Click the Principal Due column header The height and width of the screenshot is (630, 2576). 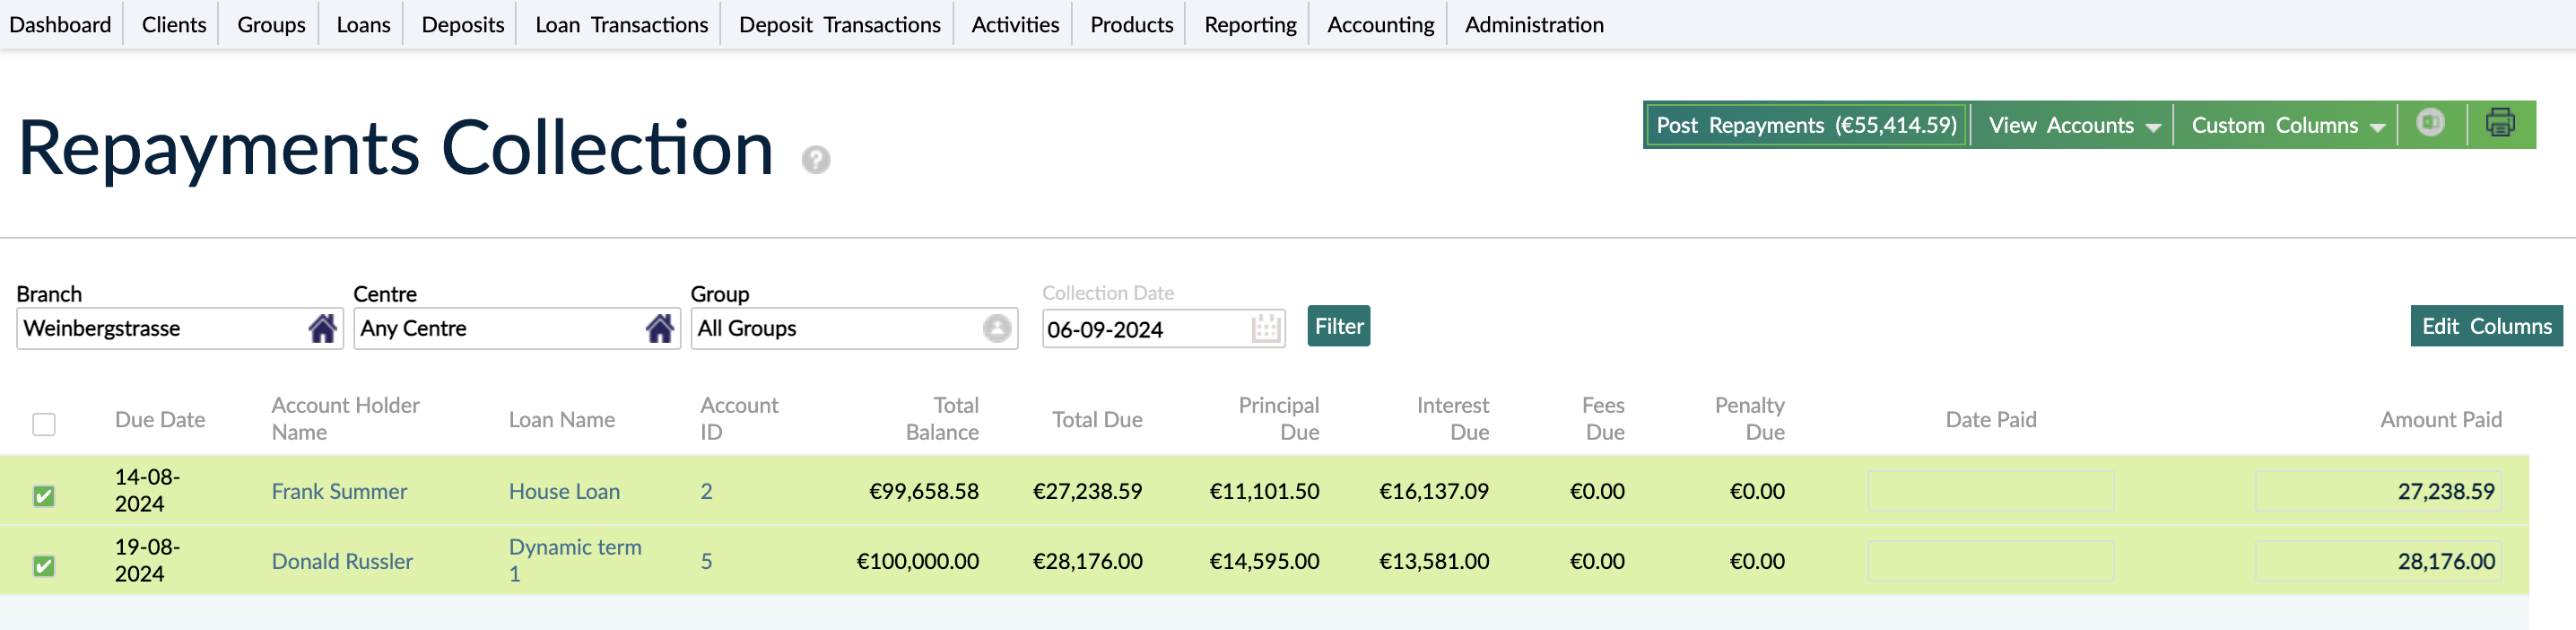click(x=1279, y=419)
